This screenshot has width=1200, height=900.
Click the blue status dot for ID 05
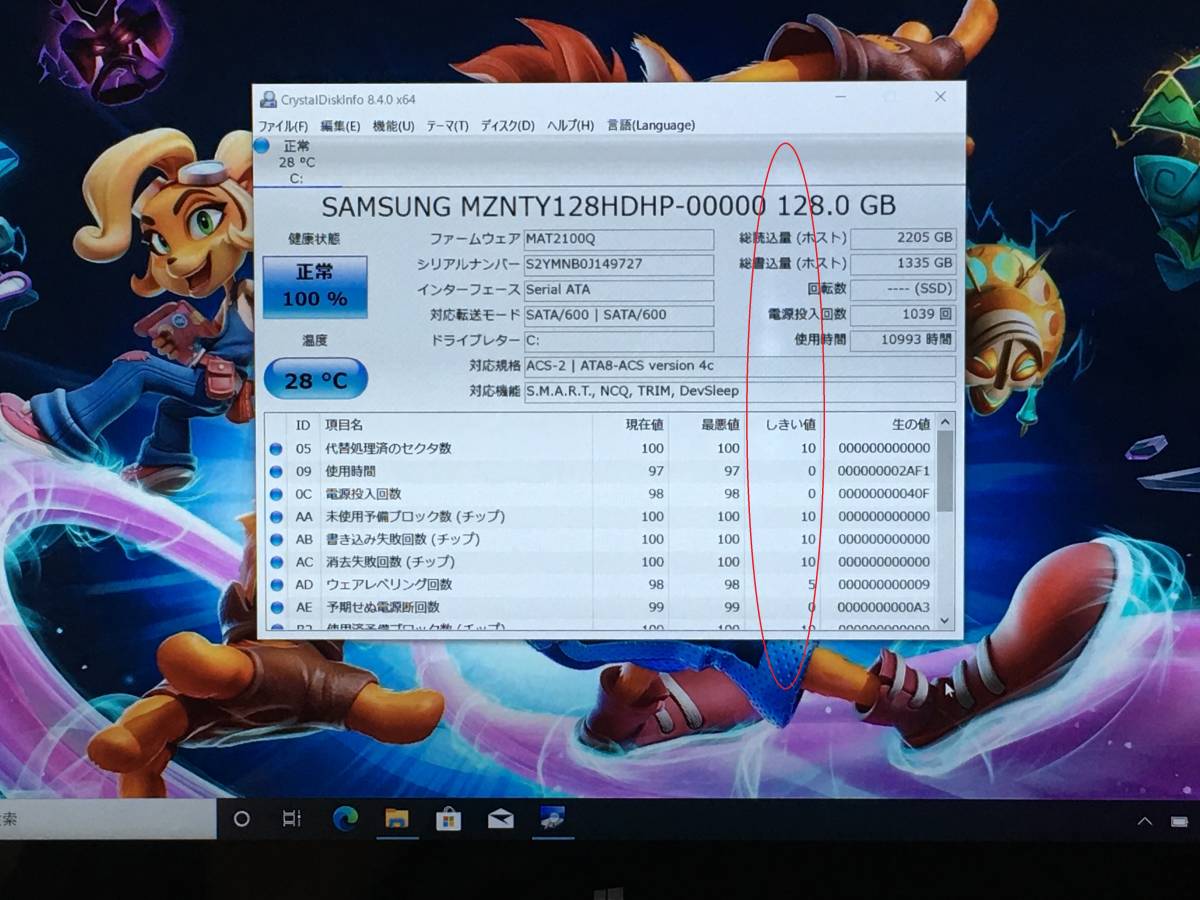[x=276, y=449]
